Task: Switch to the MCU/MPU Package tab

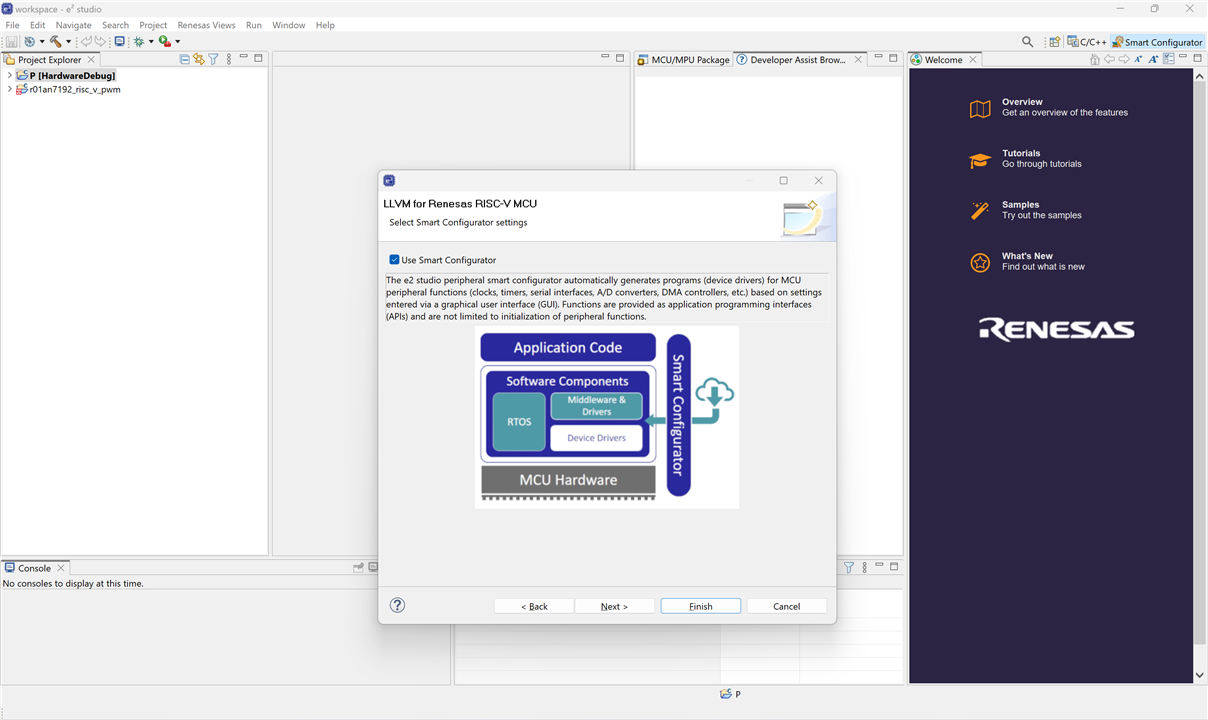Action: 684,60
